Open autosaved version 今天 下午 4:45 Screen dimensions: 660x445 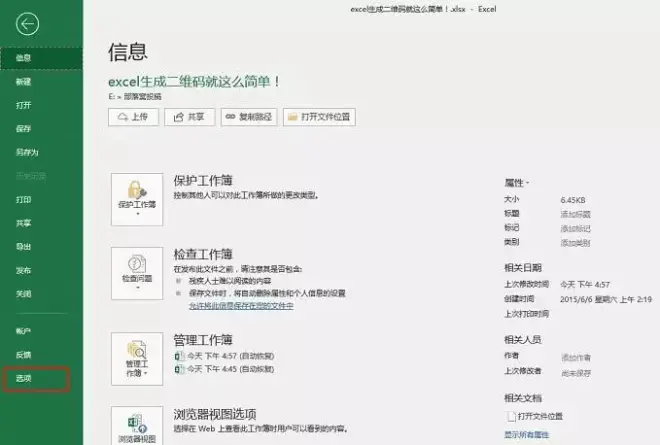224,369
